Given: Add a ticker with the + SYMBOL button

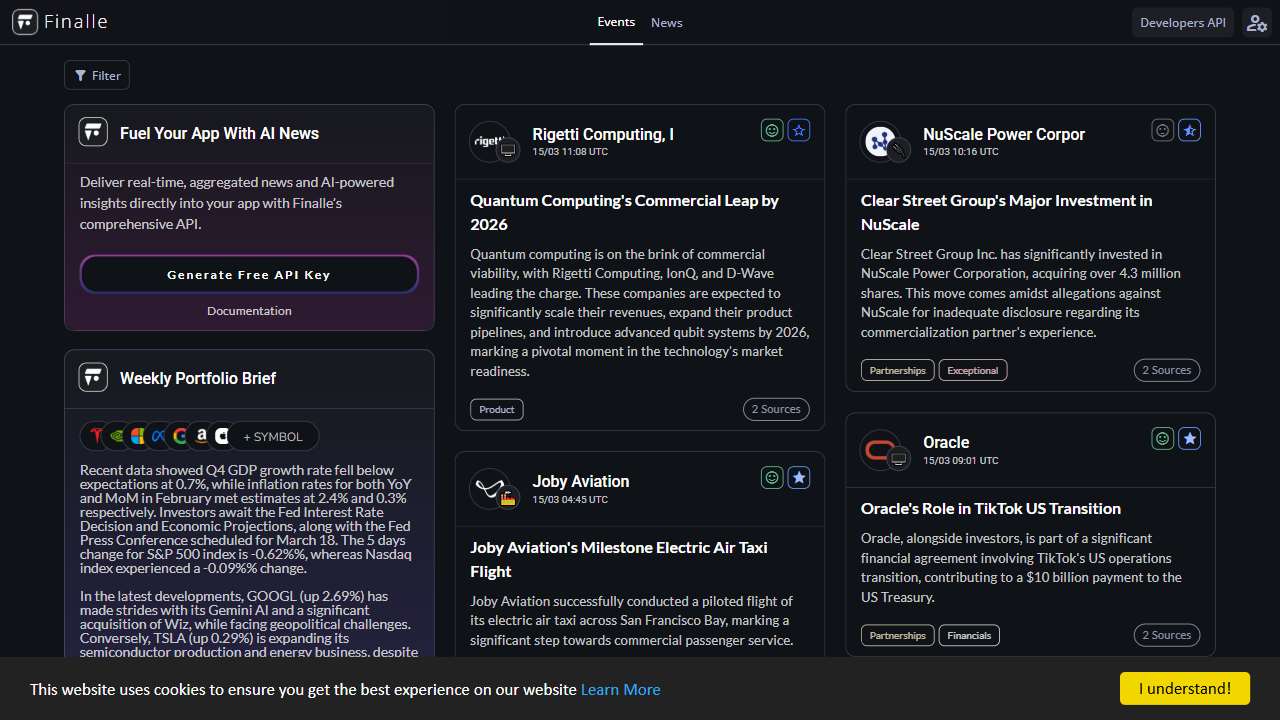Looking at the screenshot, I should tap(272, 436).
